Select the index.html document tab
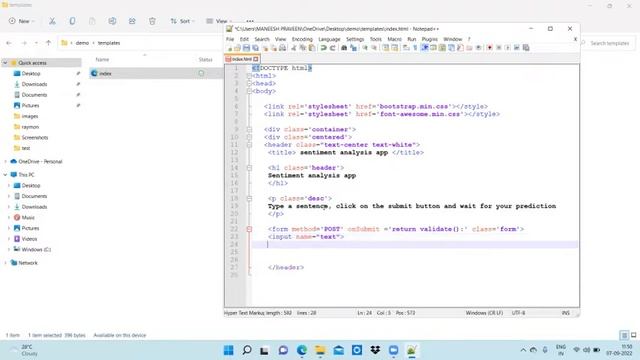The width and height of the screenshot is (640, 360). pyautogui.click(x=242, y=59)
